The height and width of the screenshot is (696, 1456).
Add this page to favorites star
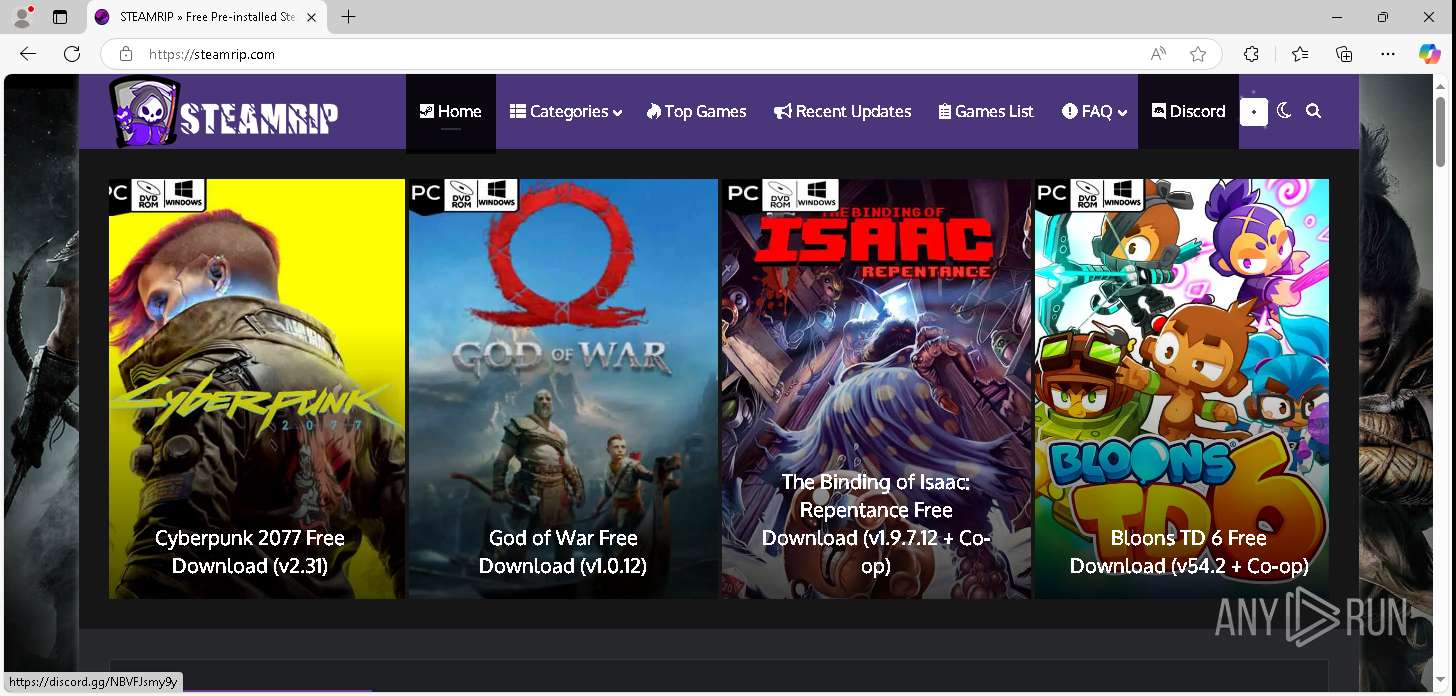pos(1198,54)
